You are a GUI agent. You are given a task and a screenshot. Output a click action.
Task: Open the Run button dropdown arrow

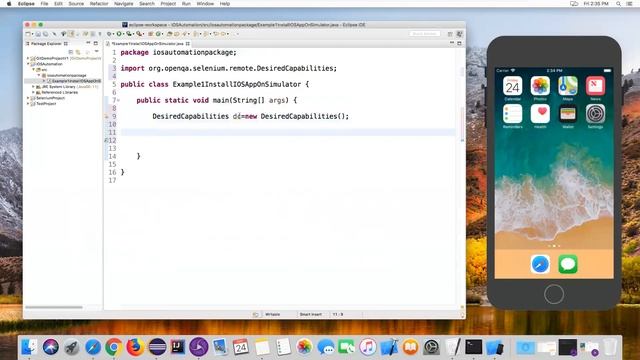[124, 34]
